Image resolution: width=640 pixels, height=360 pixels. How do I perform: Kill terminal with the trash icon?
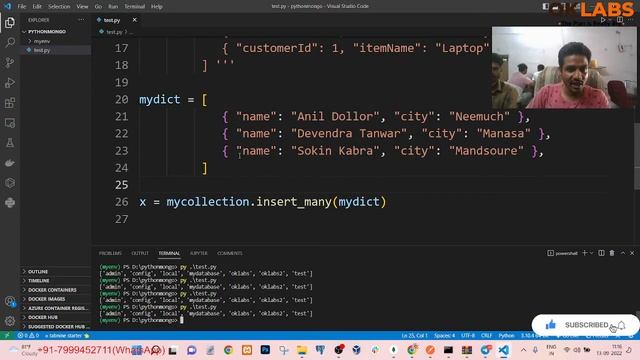tap(612, 253)
